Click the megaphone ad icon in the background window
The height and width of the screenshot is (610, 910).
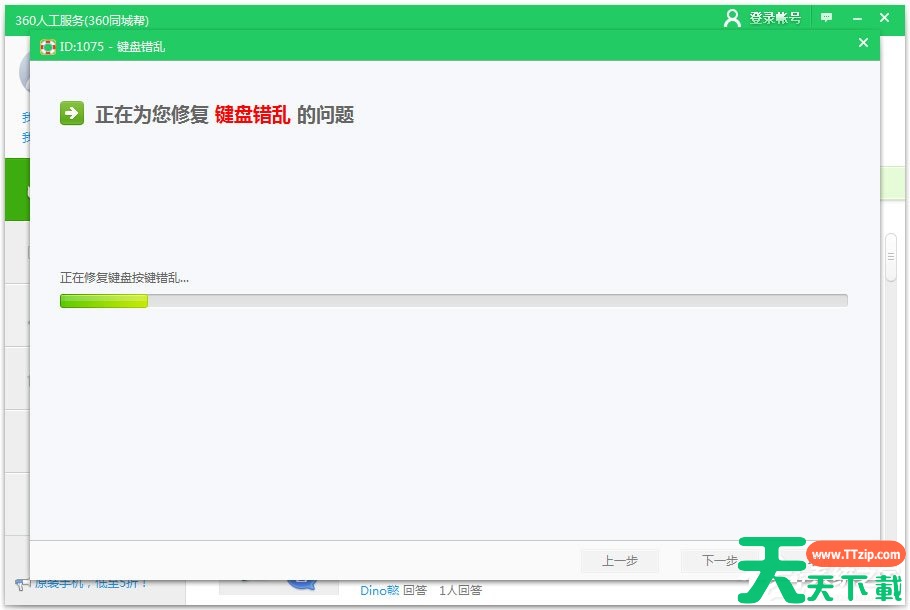pos(22,583)
